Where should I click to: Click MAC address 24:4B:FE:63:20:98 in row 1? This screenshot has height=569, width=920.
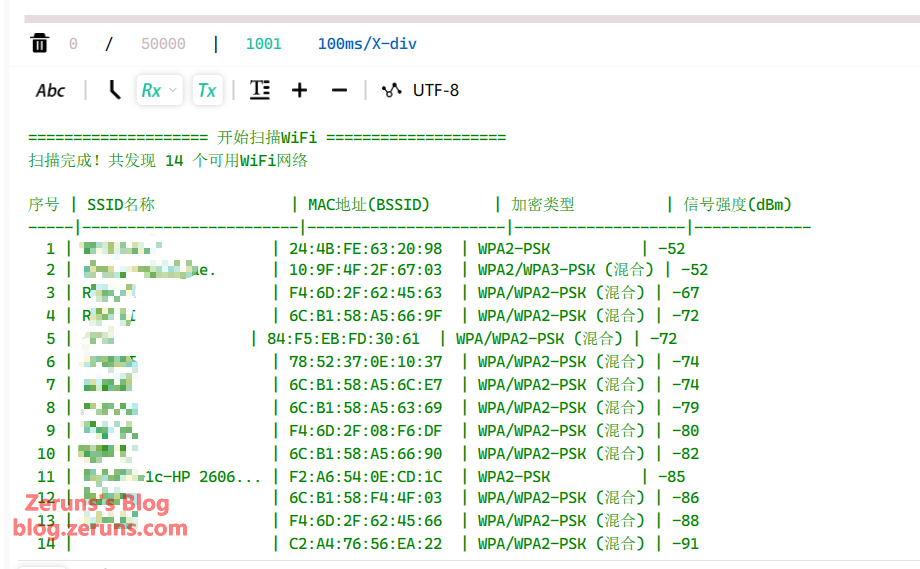click(x=365, y=248)
